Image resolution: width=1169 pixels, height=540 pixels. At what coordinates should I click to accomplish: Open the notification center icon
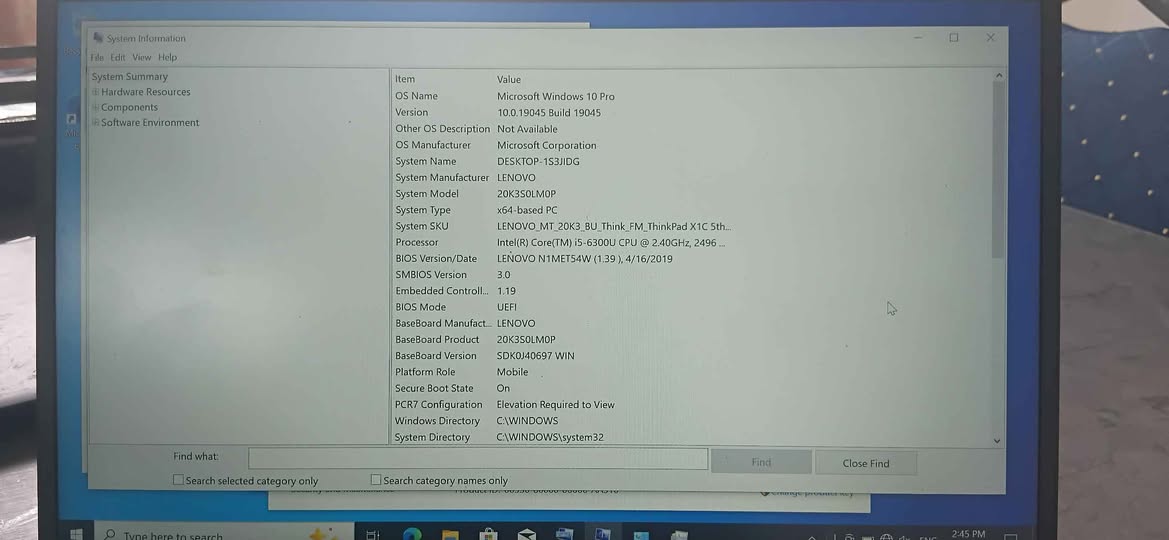pos(1010,536)
